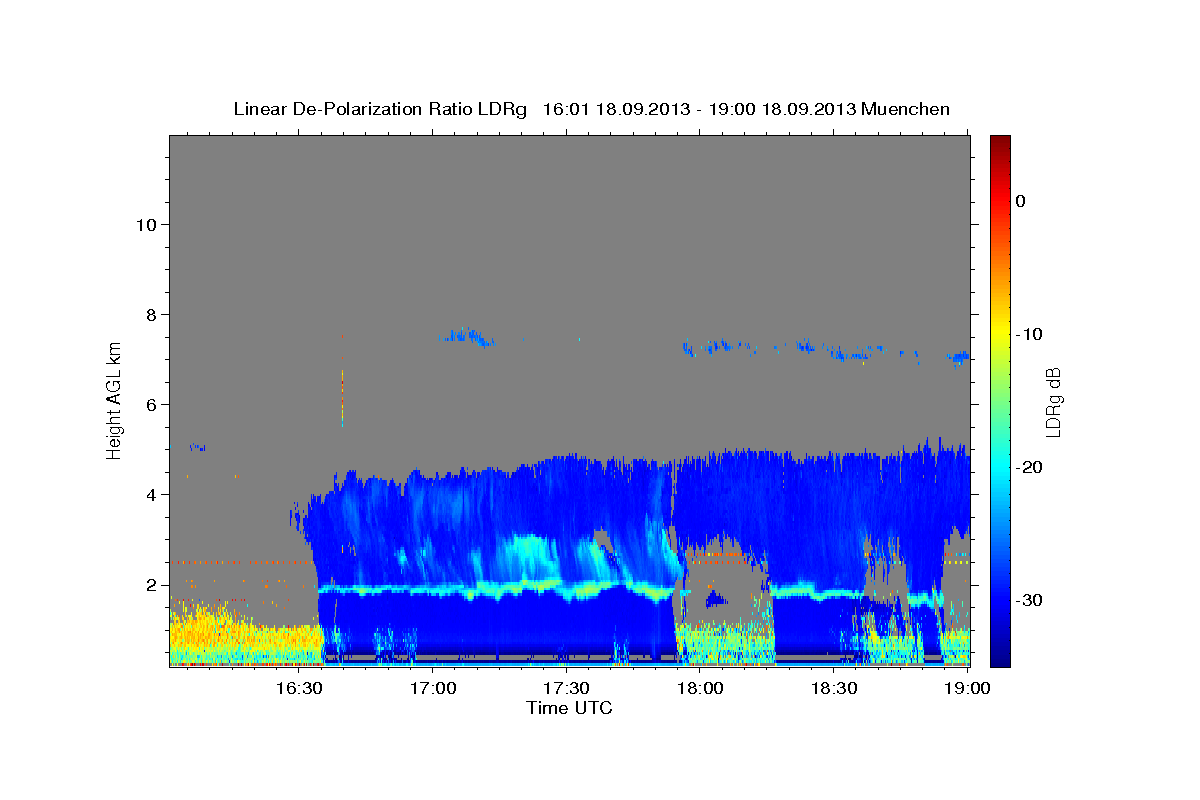Click the 16:30 time tick label
This screenshot has height=800, width=1200.
pos(298,688)
